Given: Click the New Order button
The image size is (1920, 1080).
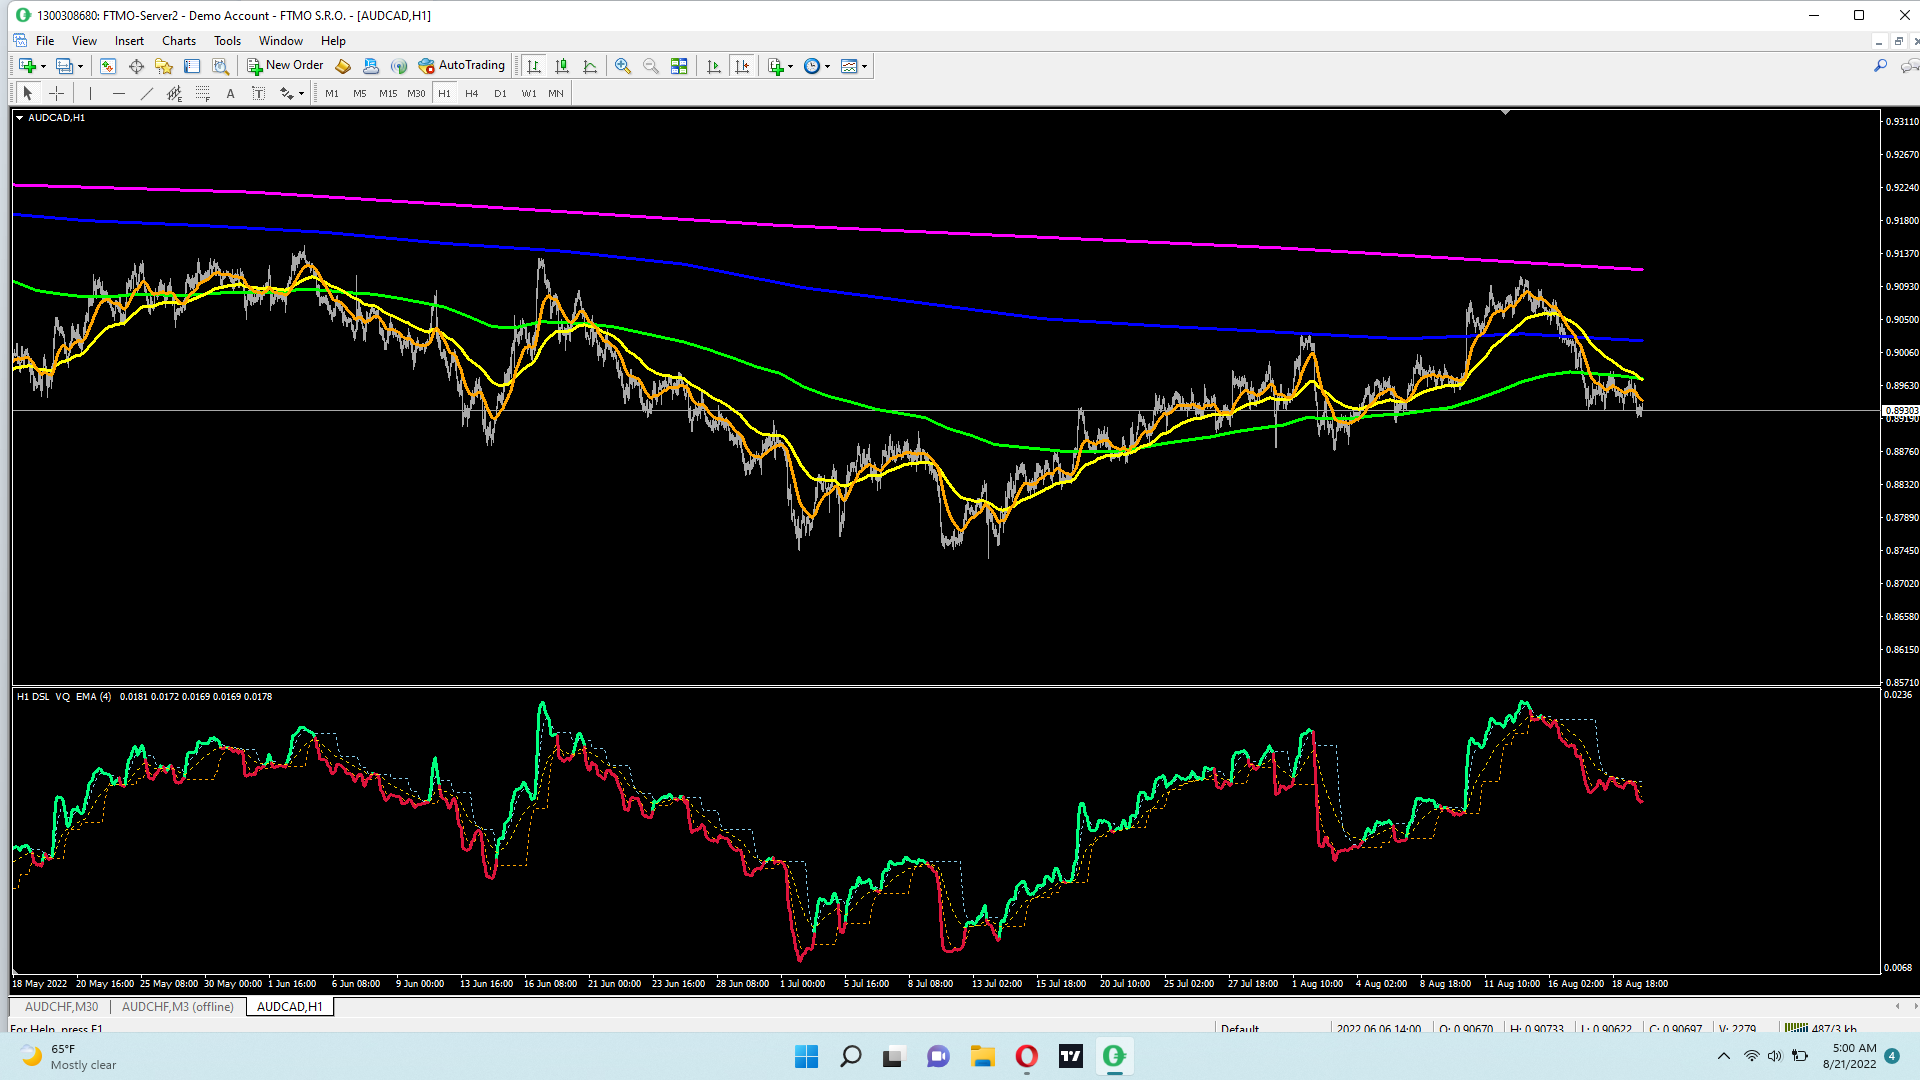Looking at the screenshot, I should point(285,66).
